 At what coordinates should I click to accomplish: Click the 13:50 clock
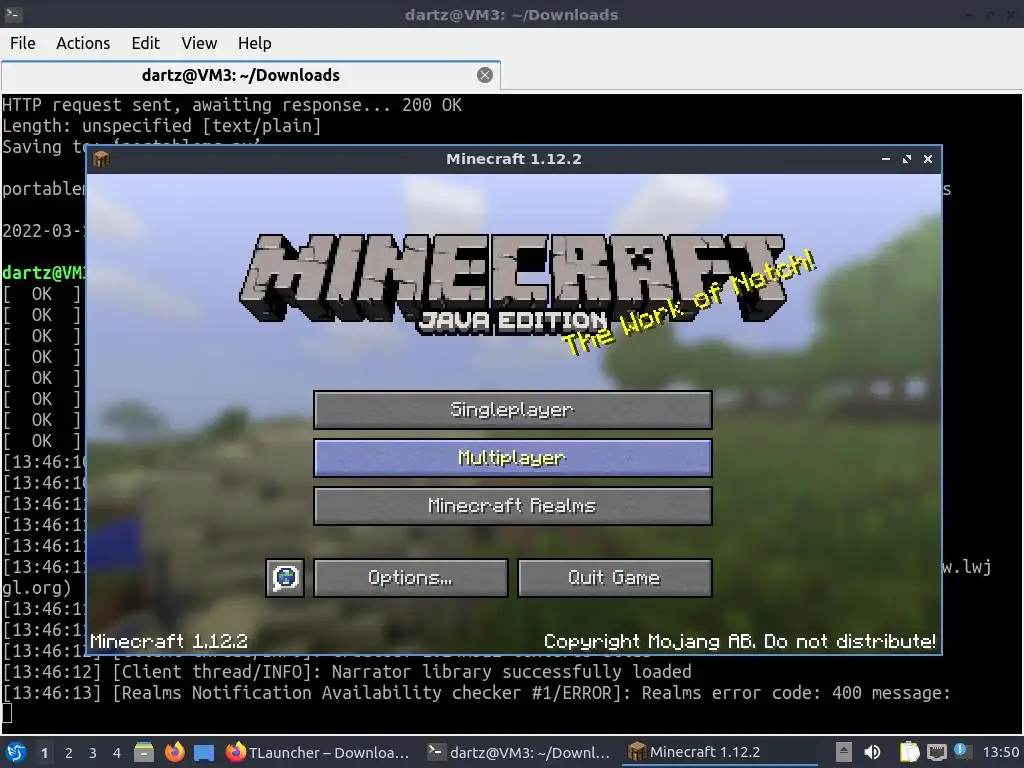point(1000,752)
